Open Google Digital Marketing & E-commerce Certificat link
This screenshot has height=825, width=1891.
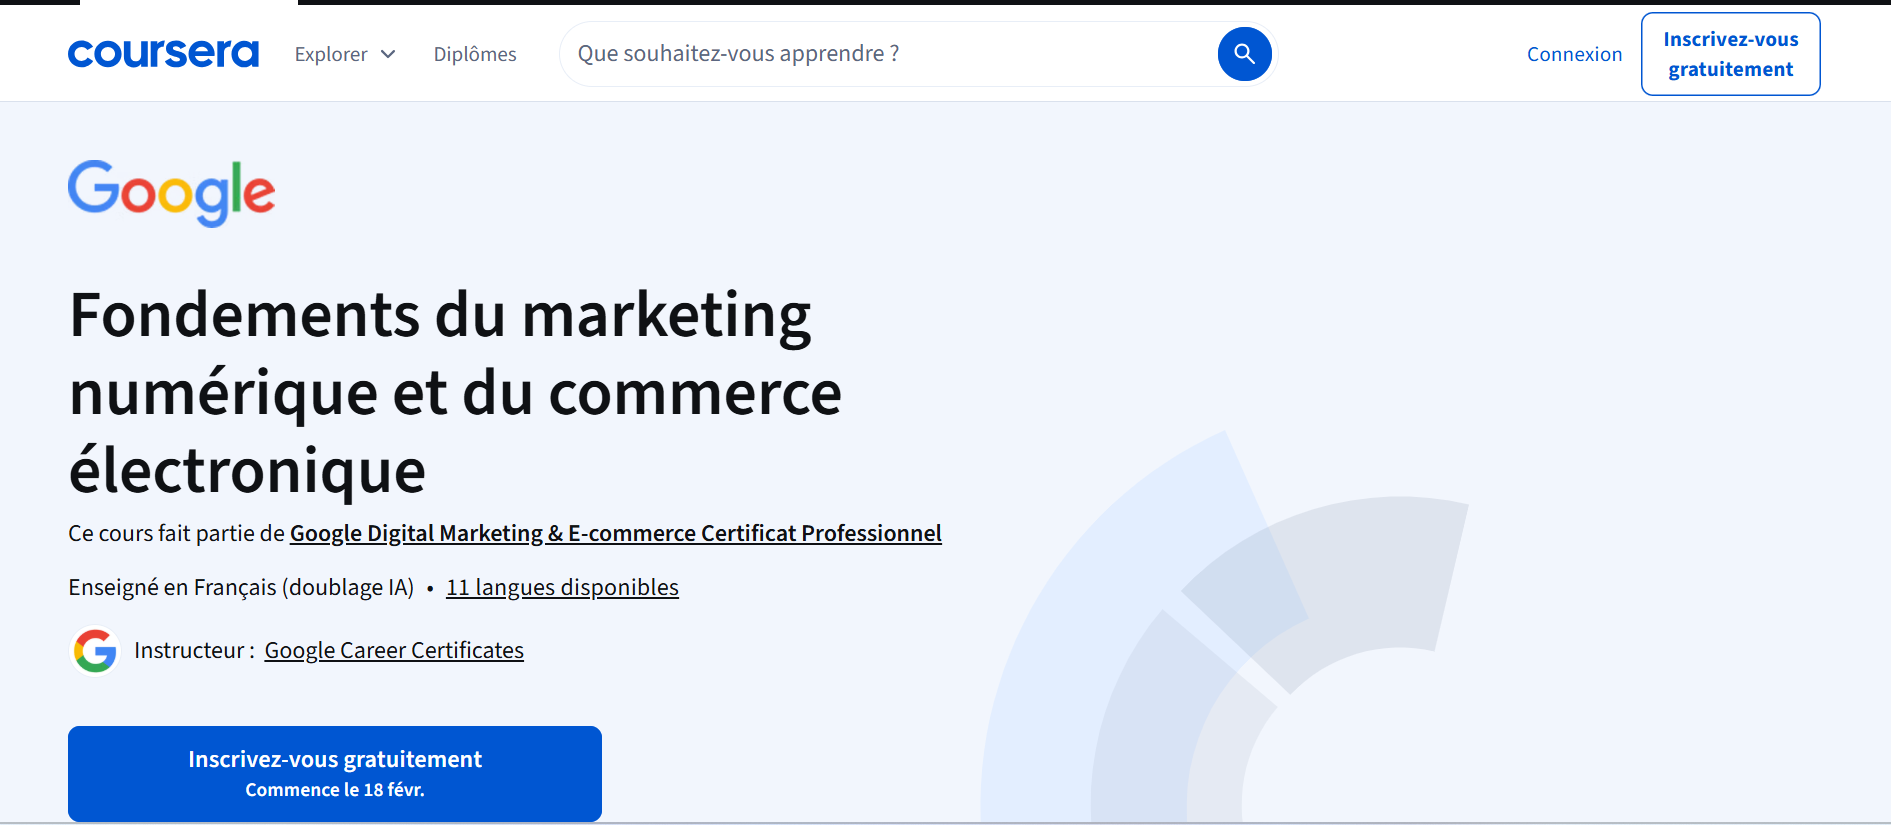click(615, 533)
